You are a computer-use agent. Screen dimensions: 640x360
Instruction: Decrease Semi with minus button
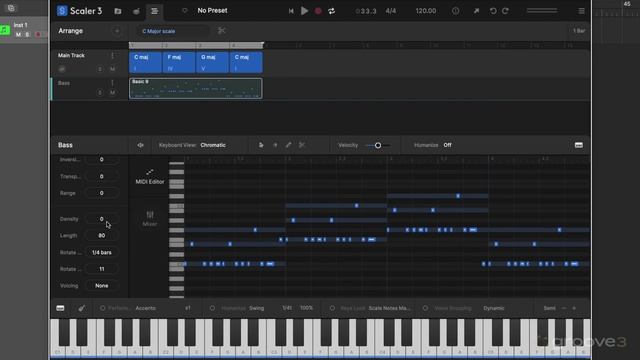click(564, 308)
